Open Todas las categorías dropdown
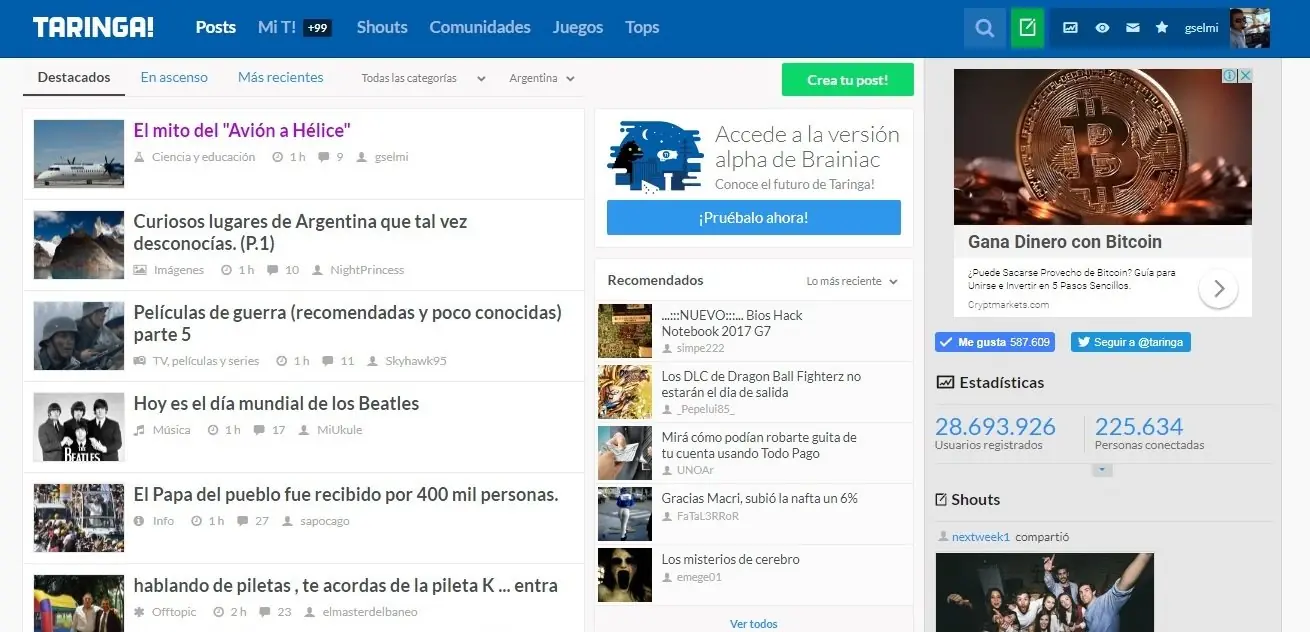The image size is (1310, 632). [423, 78]
